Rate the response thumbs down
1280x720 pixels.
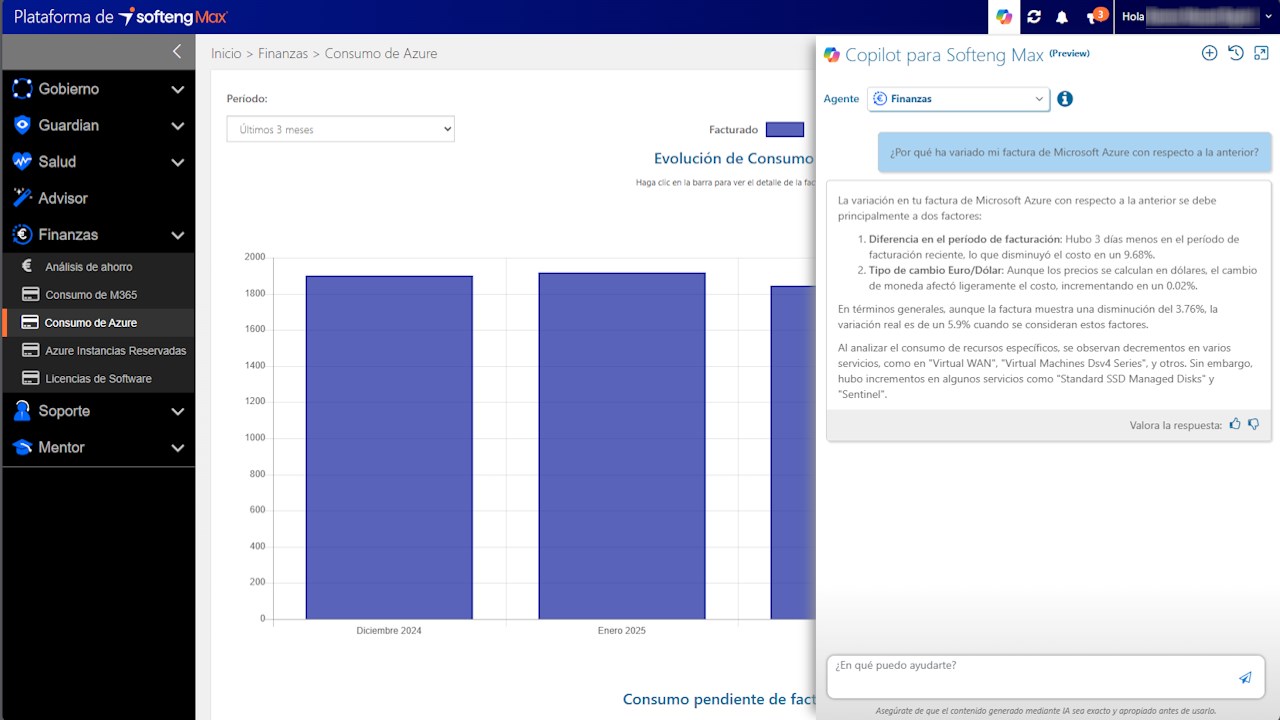[x=1254, y=424]
